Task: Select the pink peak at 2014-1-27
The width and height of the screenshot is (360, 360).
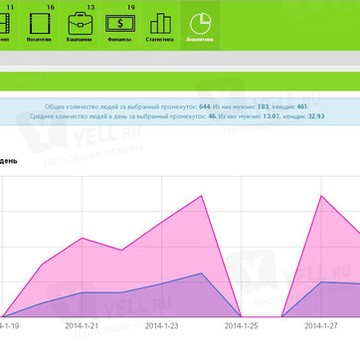Action: coord(321,196)
